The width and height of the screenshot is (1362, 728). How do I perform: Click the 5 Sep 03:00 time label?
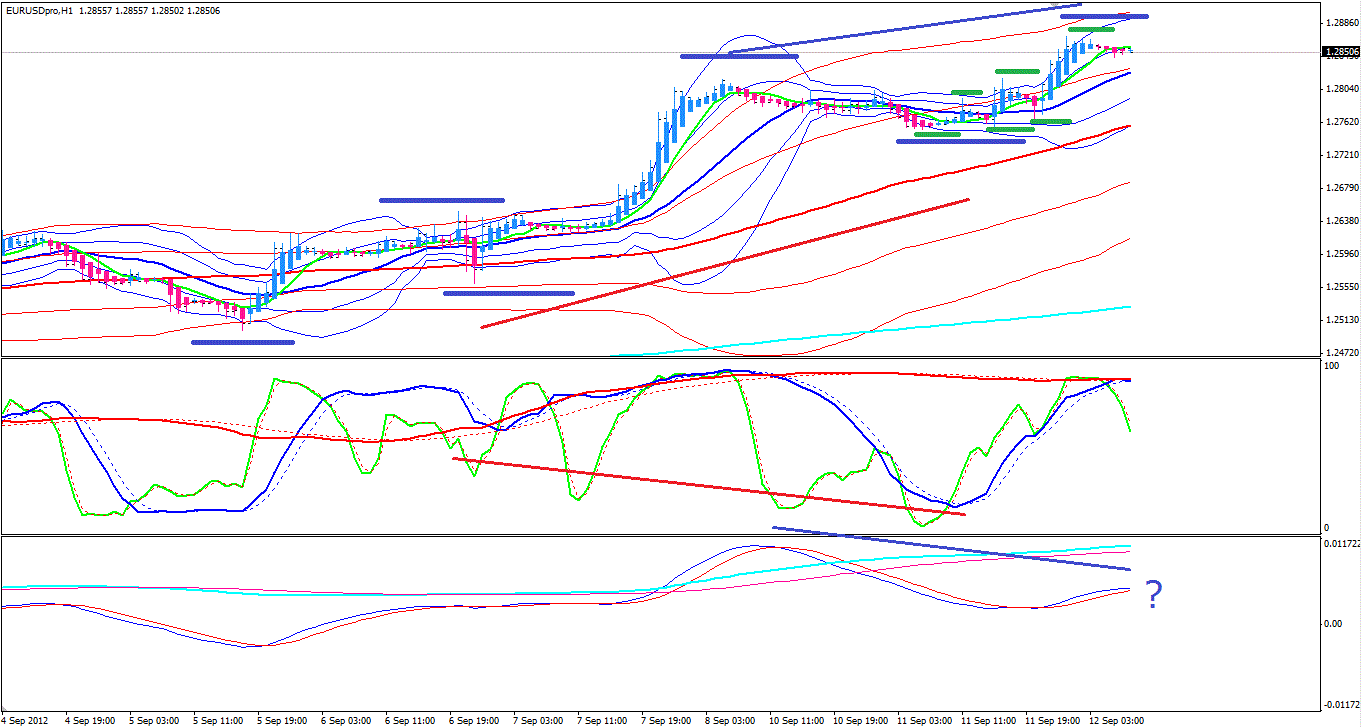point(154,720)
